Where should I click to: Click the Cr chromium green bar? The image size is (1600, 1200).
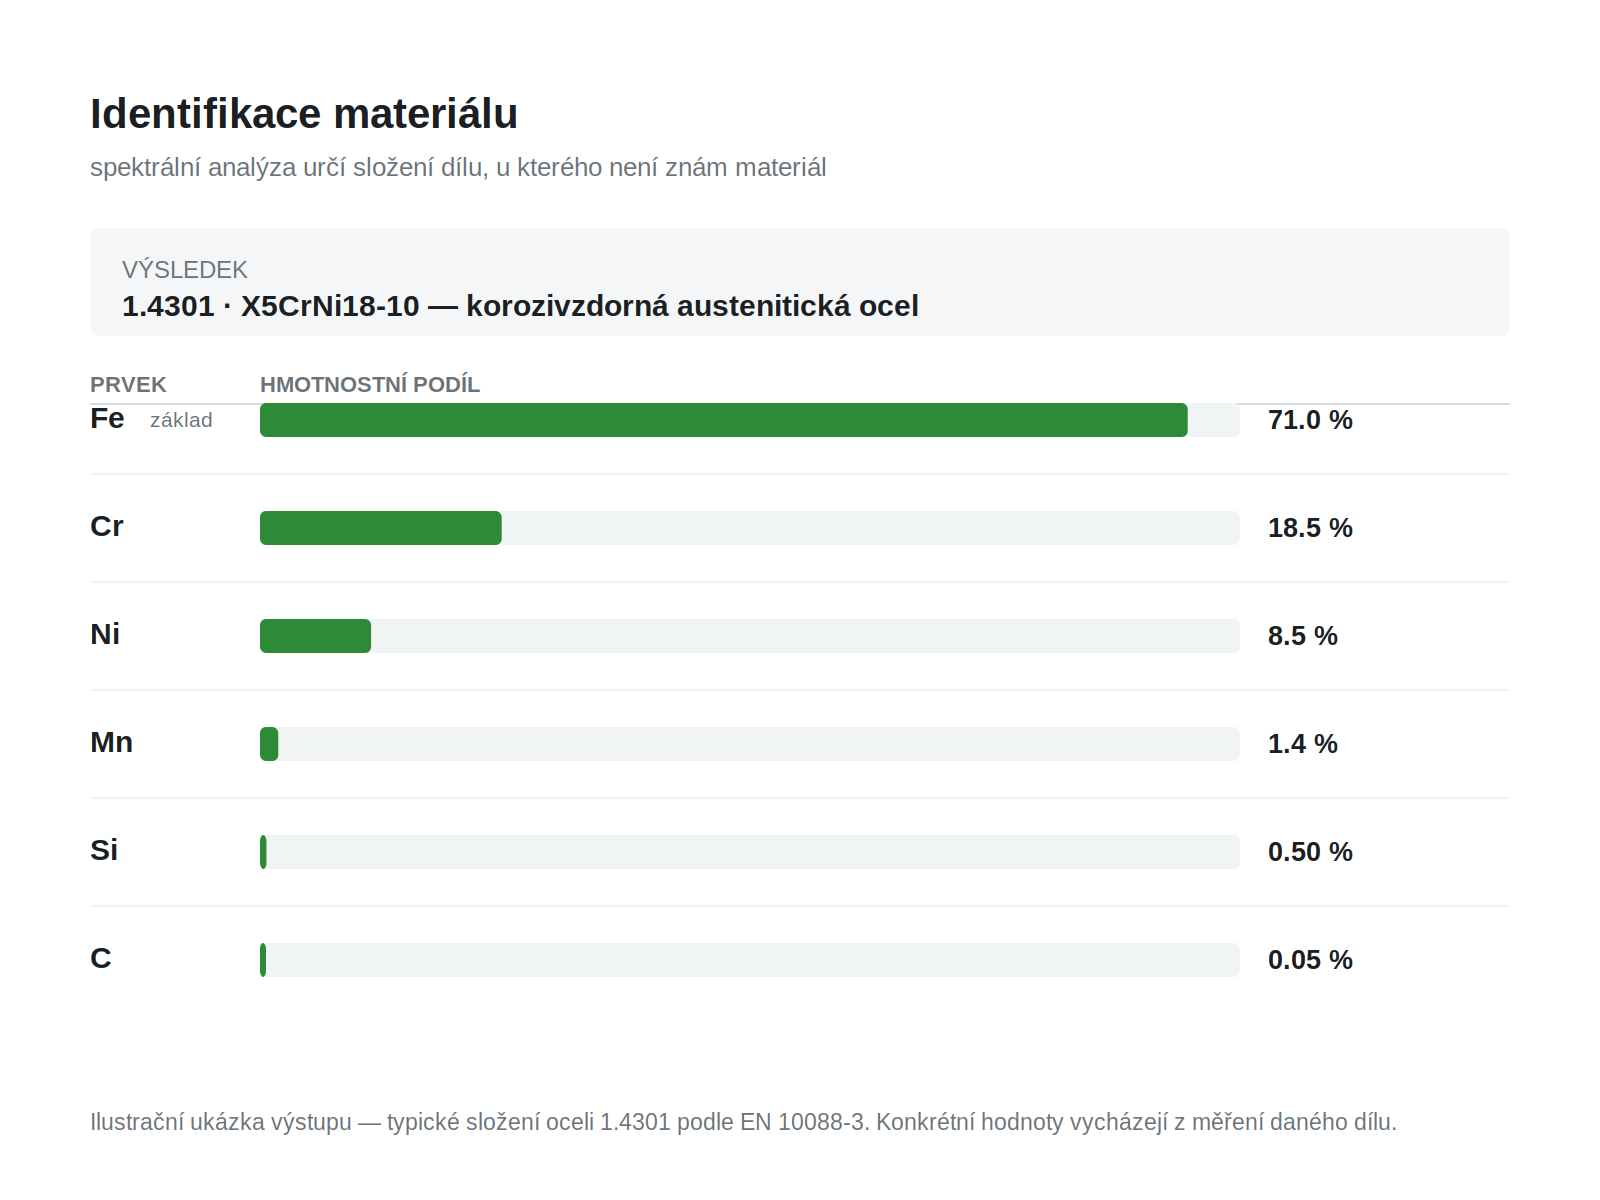click(x=381, y=528)
